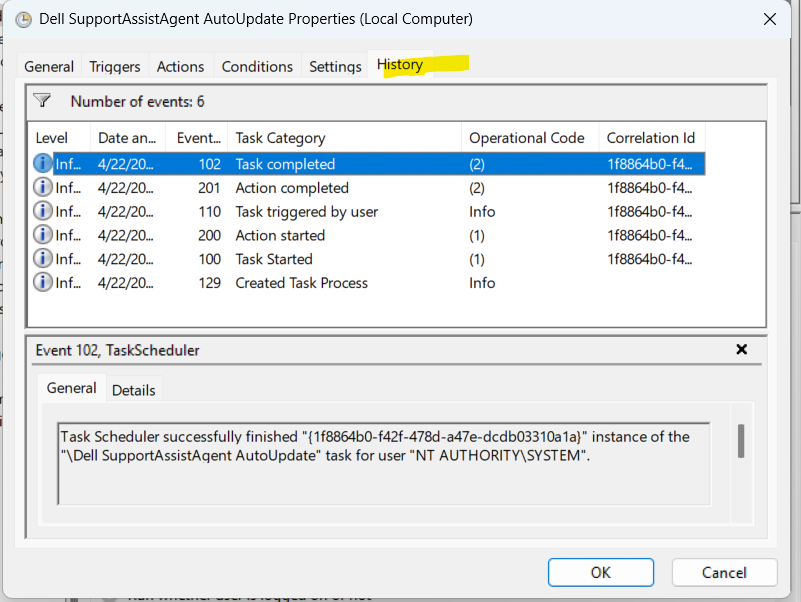Click operational code (2) in Action completed row

click(x=477, y=188)
